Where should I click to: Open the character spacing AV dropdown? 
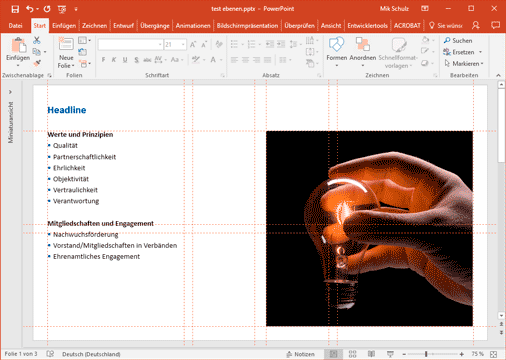tap(160, 60)
